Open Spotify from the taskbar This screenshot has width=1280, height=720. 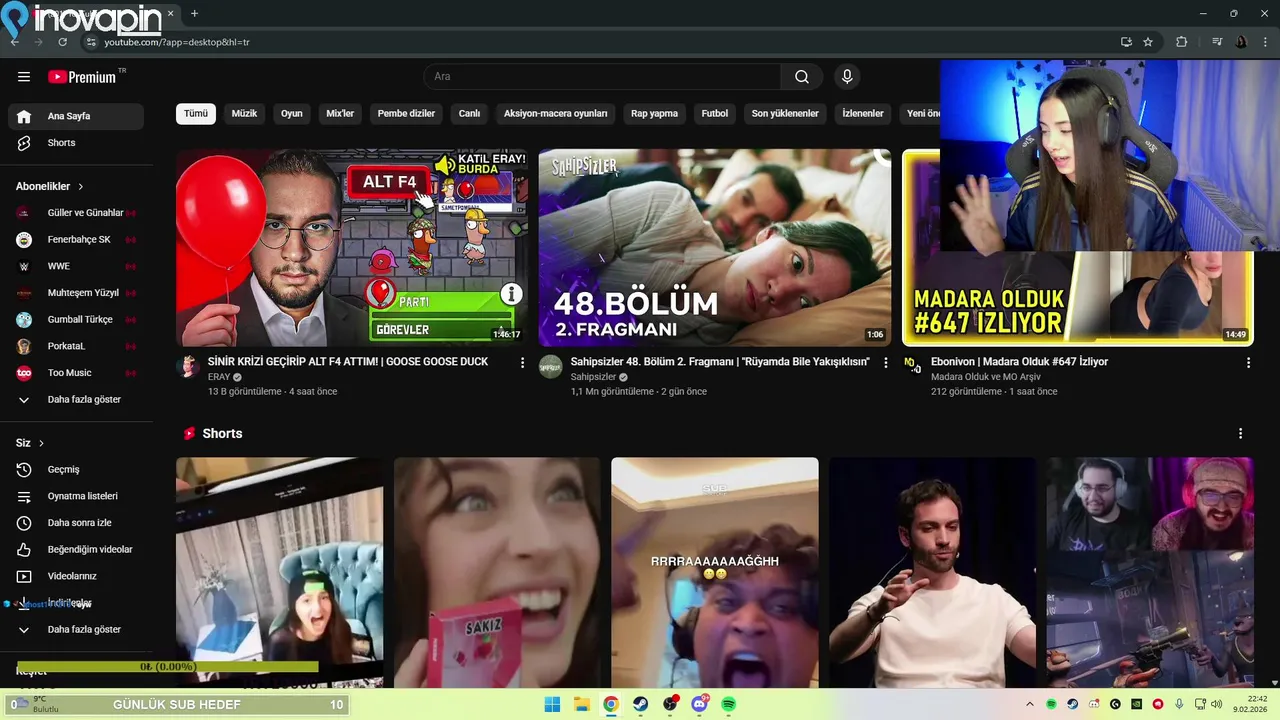pos(729,704)
